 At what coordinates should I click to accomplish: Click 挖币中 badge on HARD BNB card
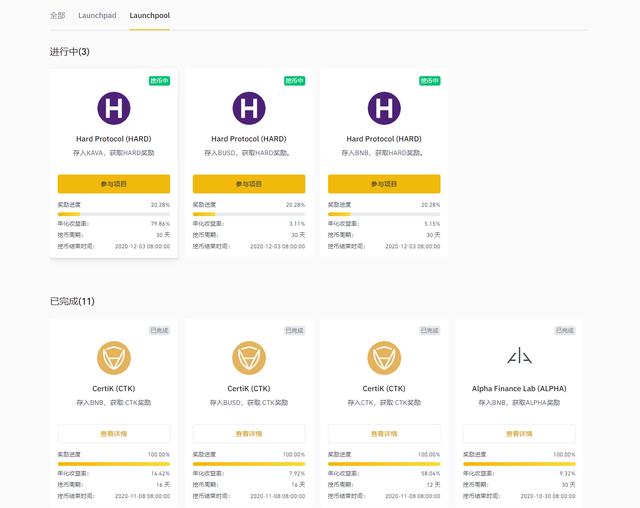point(430,81)
